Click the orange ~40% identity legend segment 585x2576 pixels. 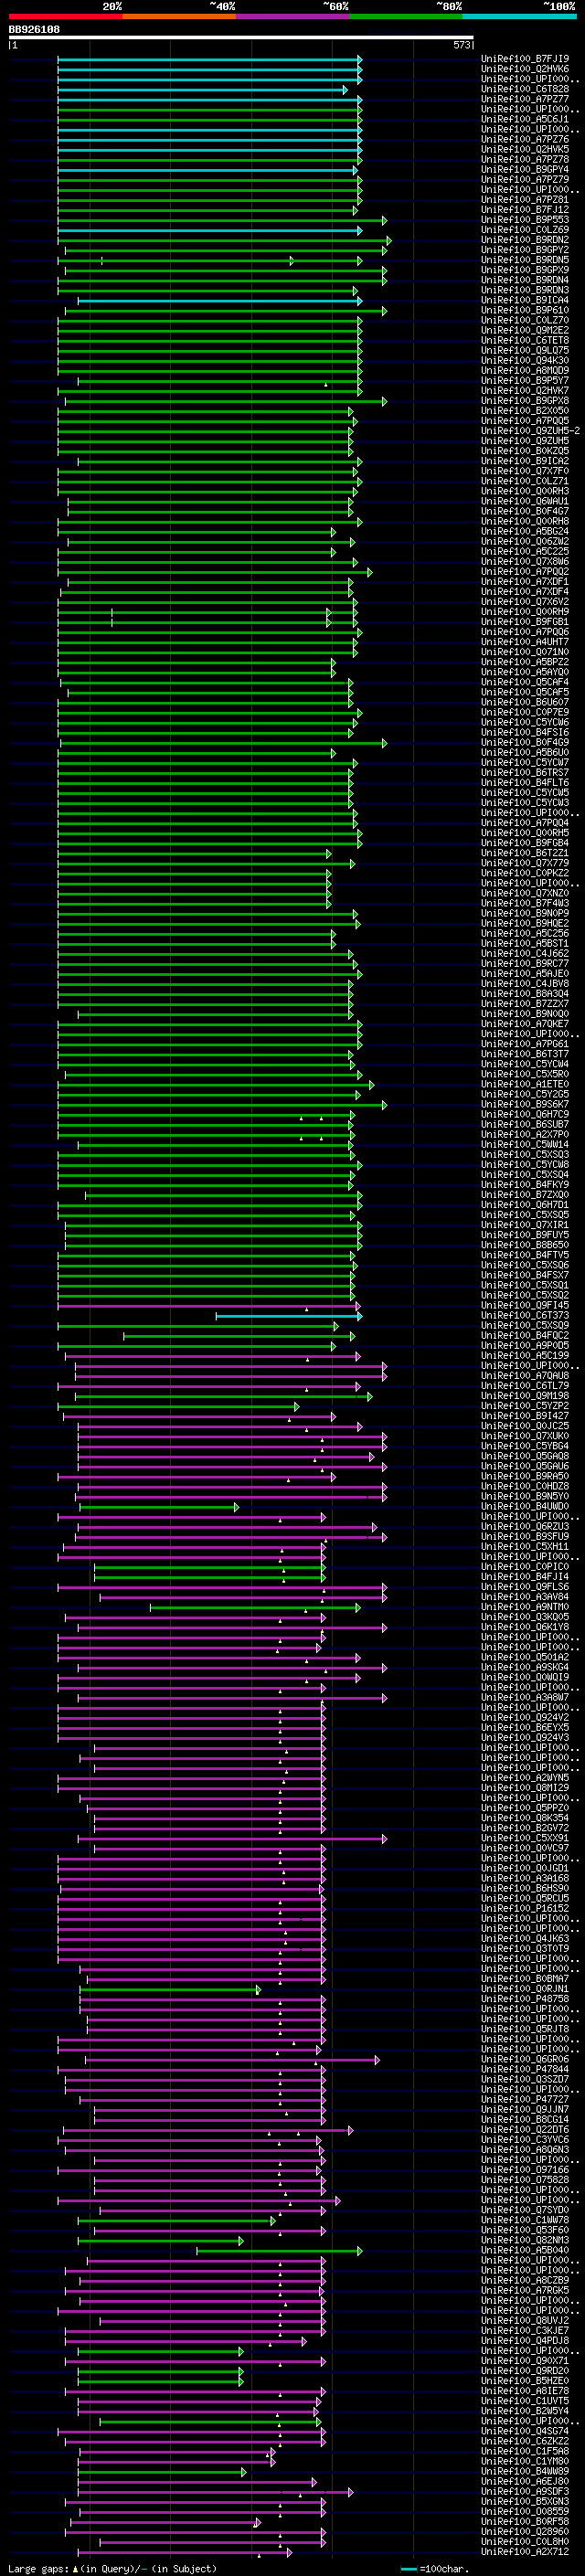coord(179,17)
